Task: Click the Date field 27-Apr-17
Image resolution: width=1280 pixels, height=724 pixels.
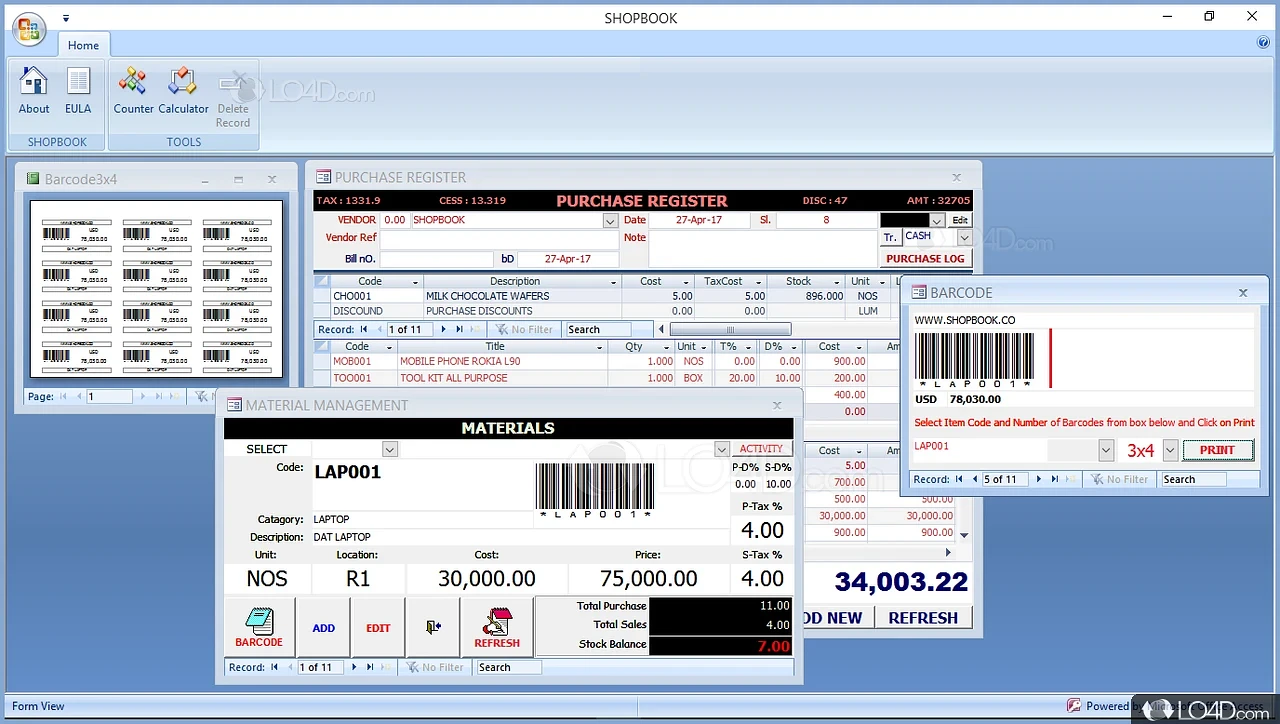Action: pos(699,220)
